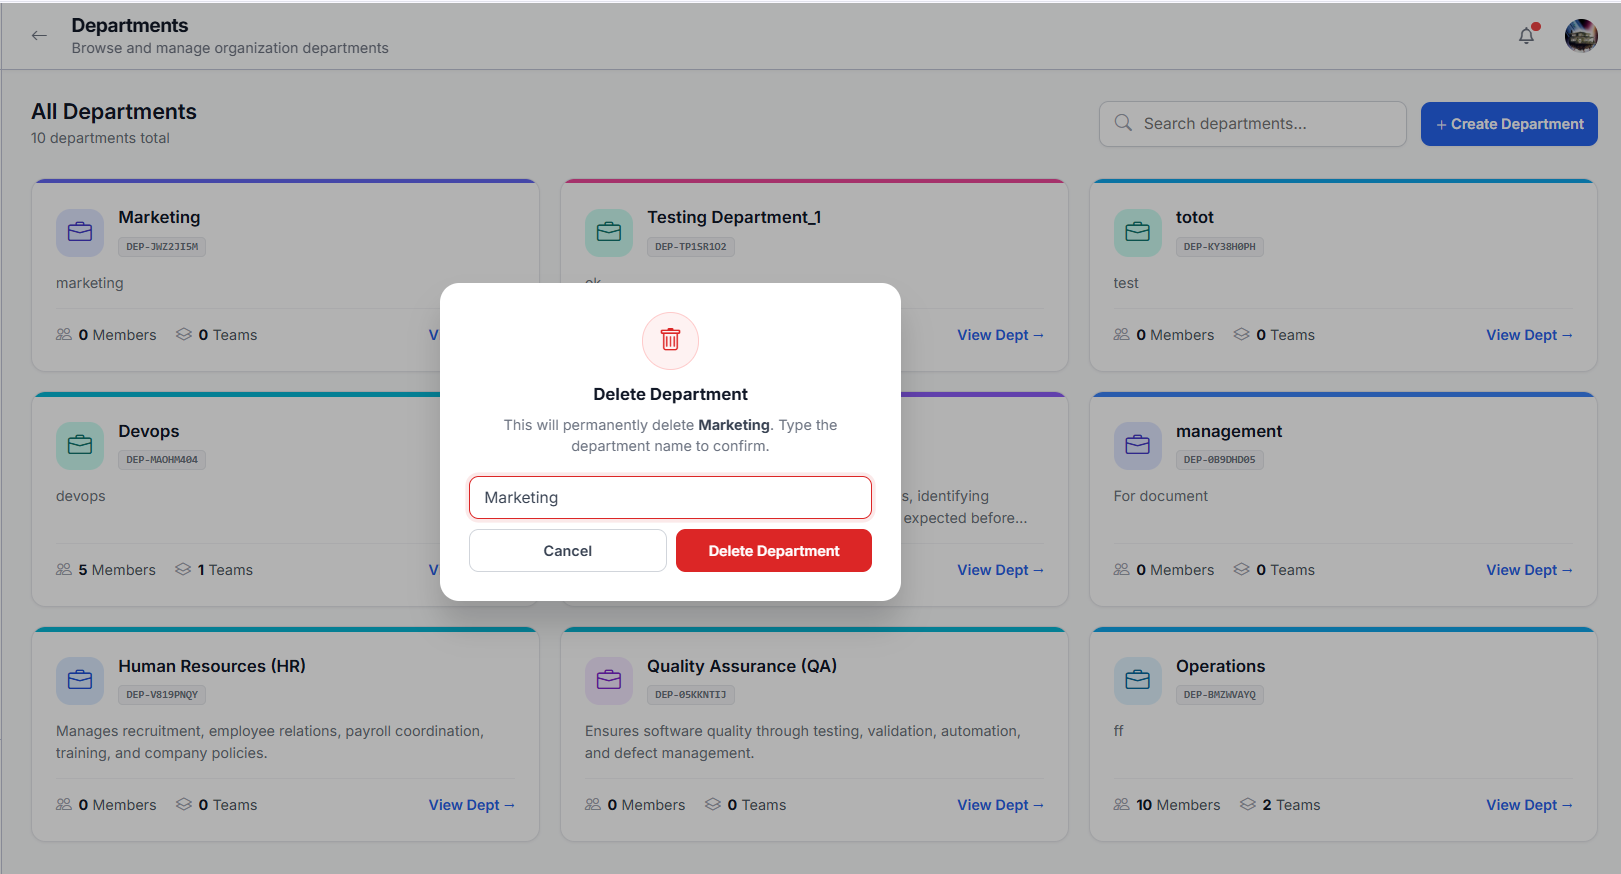Click the DEP-MAOHM404 code badge
This screenshot has height=874, width=1621.
(162, 460)
